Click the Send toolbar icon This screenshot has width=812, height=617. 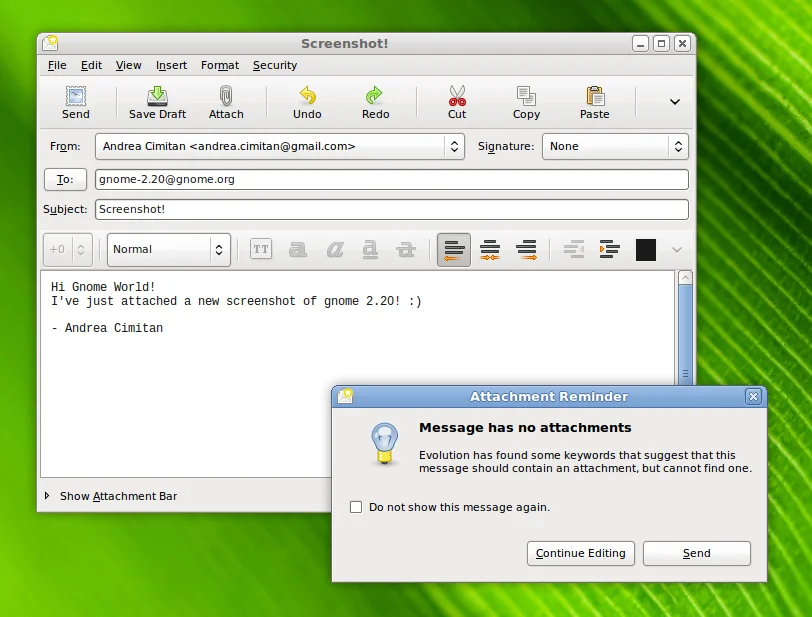[75, 100]
